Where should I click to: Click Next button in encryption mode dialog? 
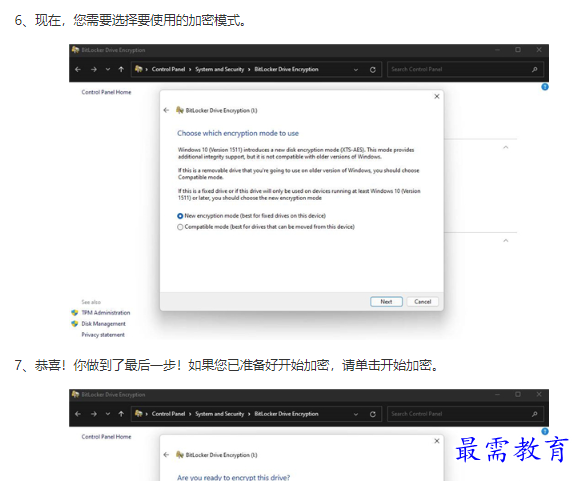(x=386, y=302)
